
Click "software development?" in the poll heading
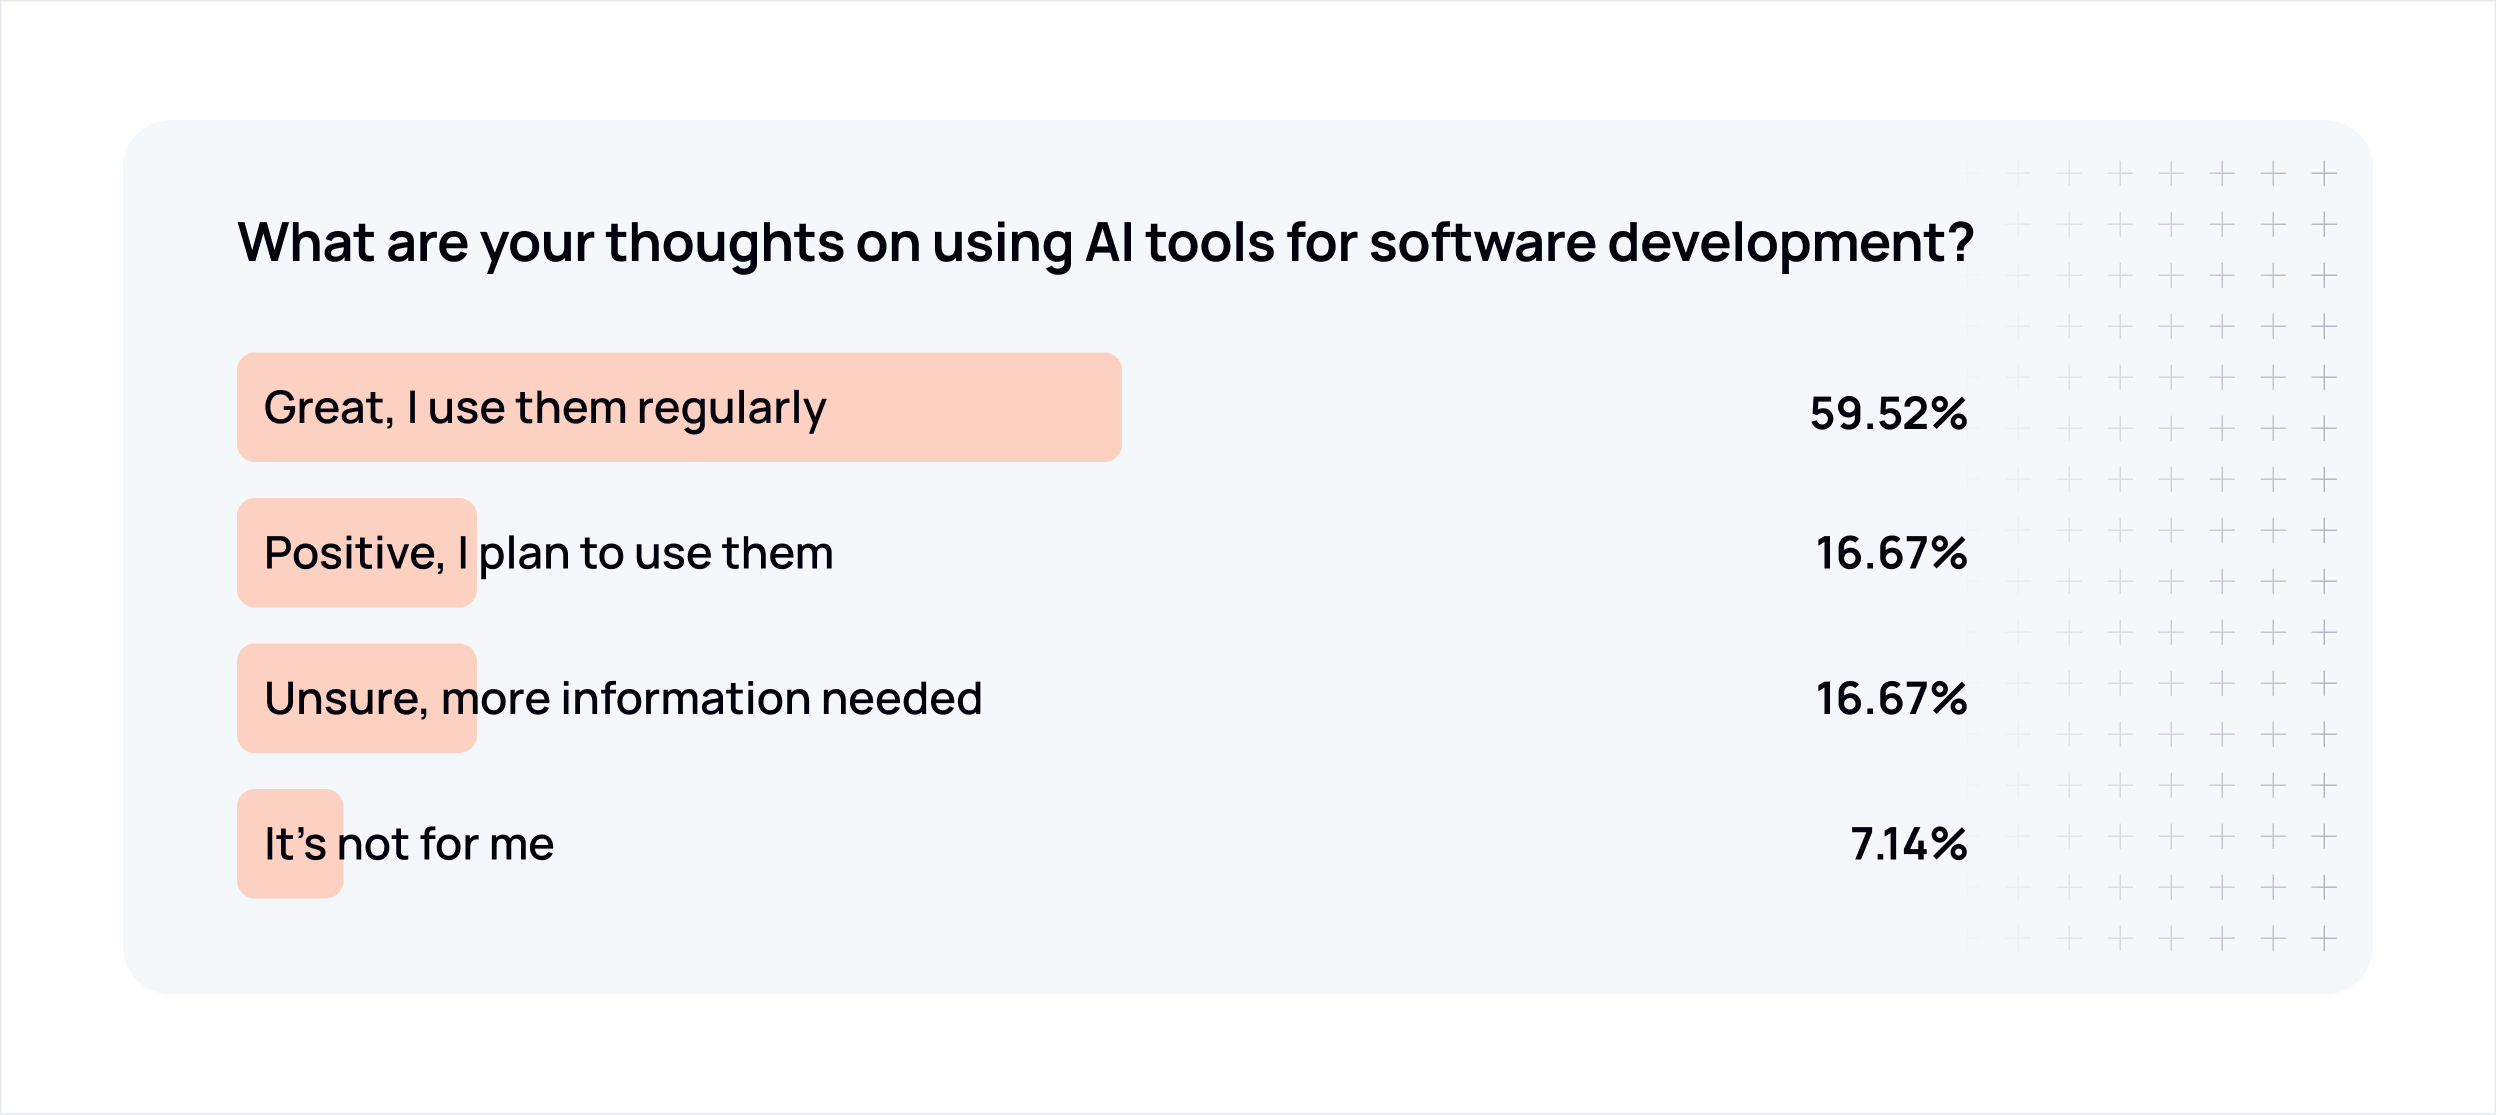[x=1671, y=243]
